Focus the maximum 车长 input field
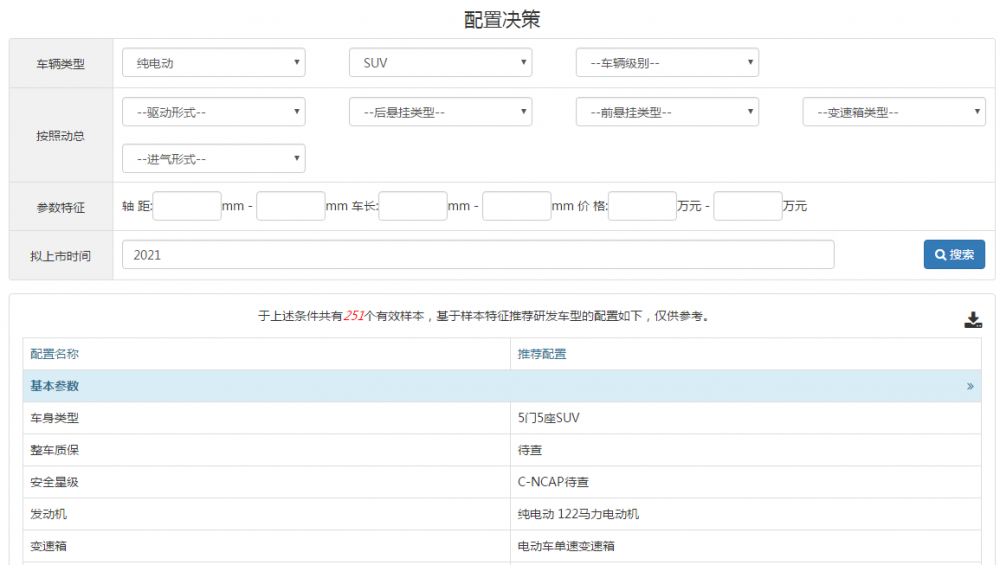The width and height of the screenshot is (1000, 565). pos(517,206)
